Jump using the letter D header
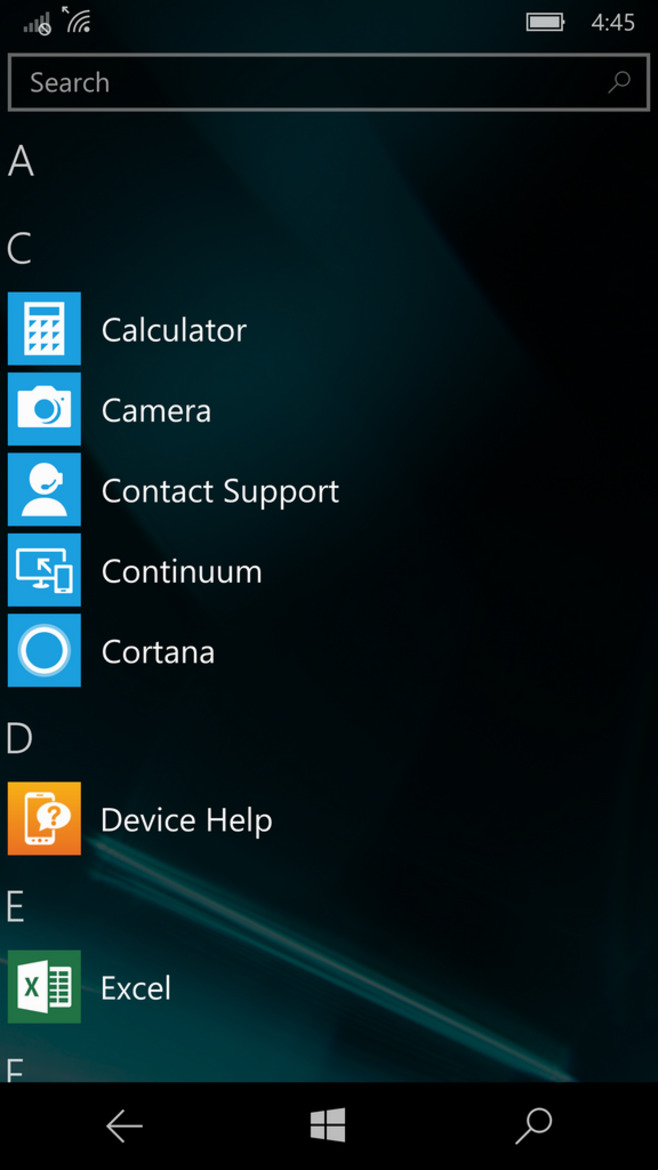The image size is (658, 1170). 19,739
